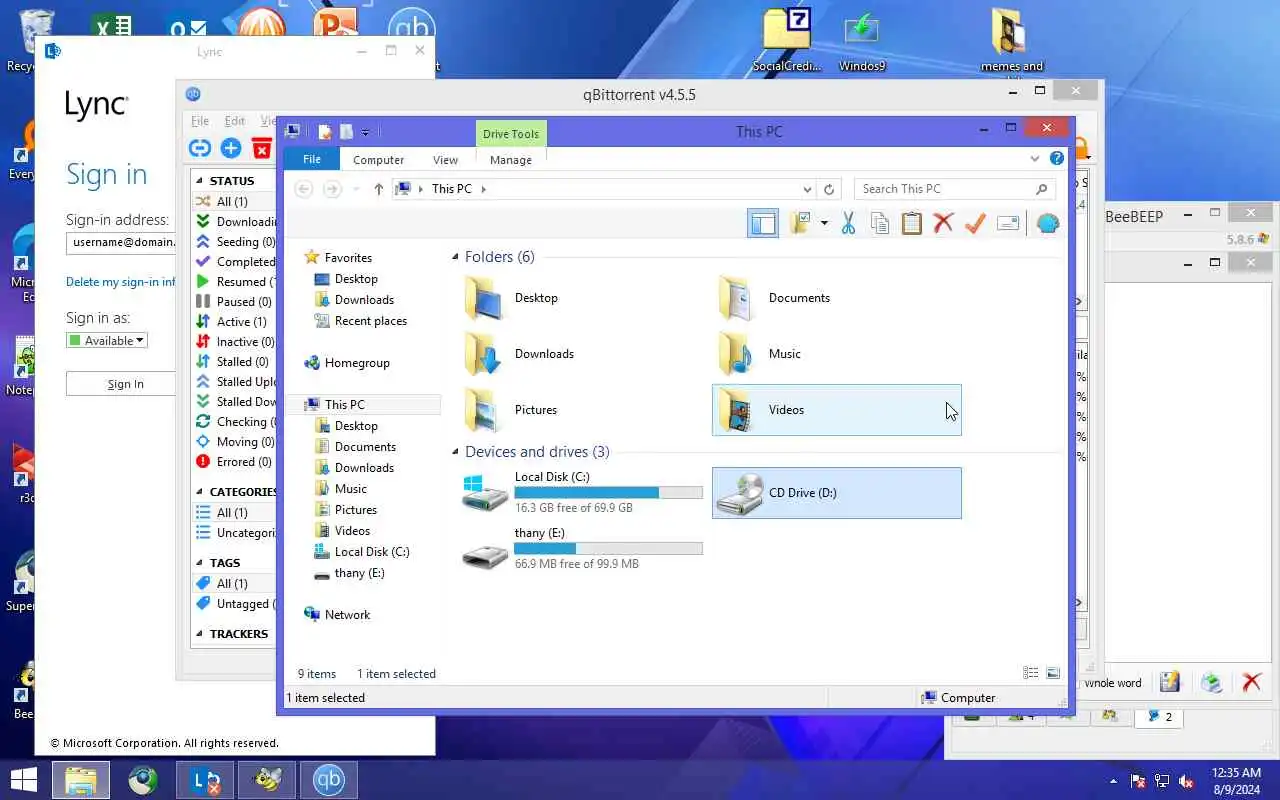Click the blue shell settings icon in Explorer toolbar
This screenshot has width=1280, height=800.
[x=1047, y=223]
